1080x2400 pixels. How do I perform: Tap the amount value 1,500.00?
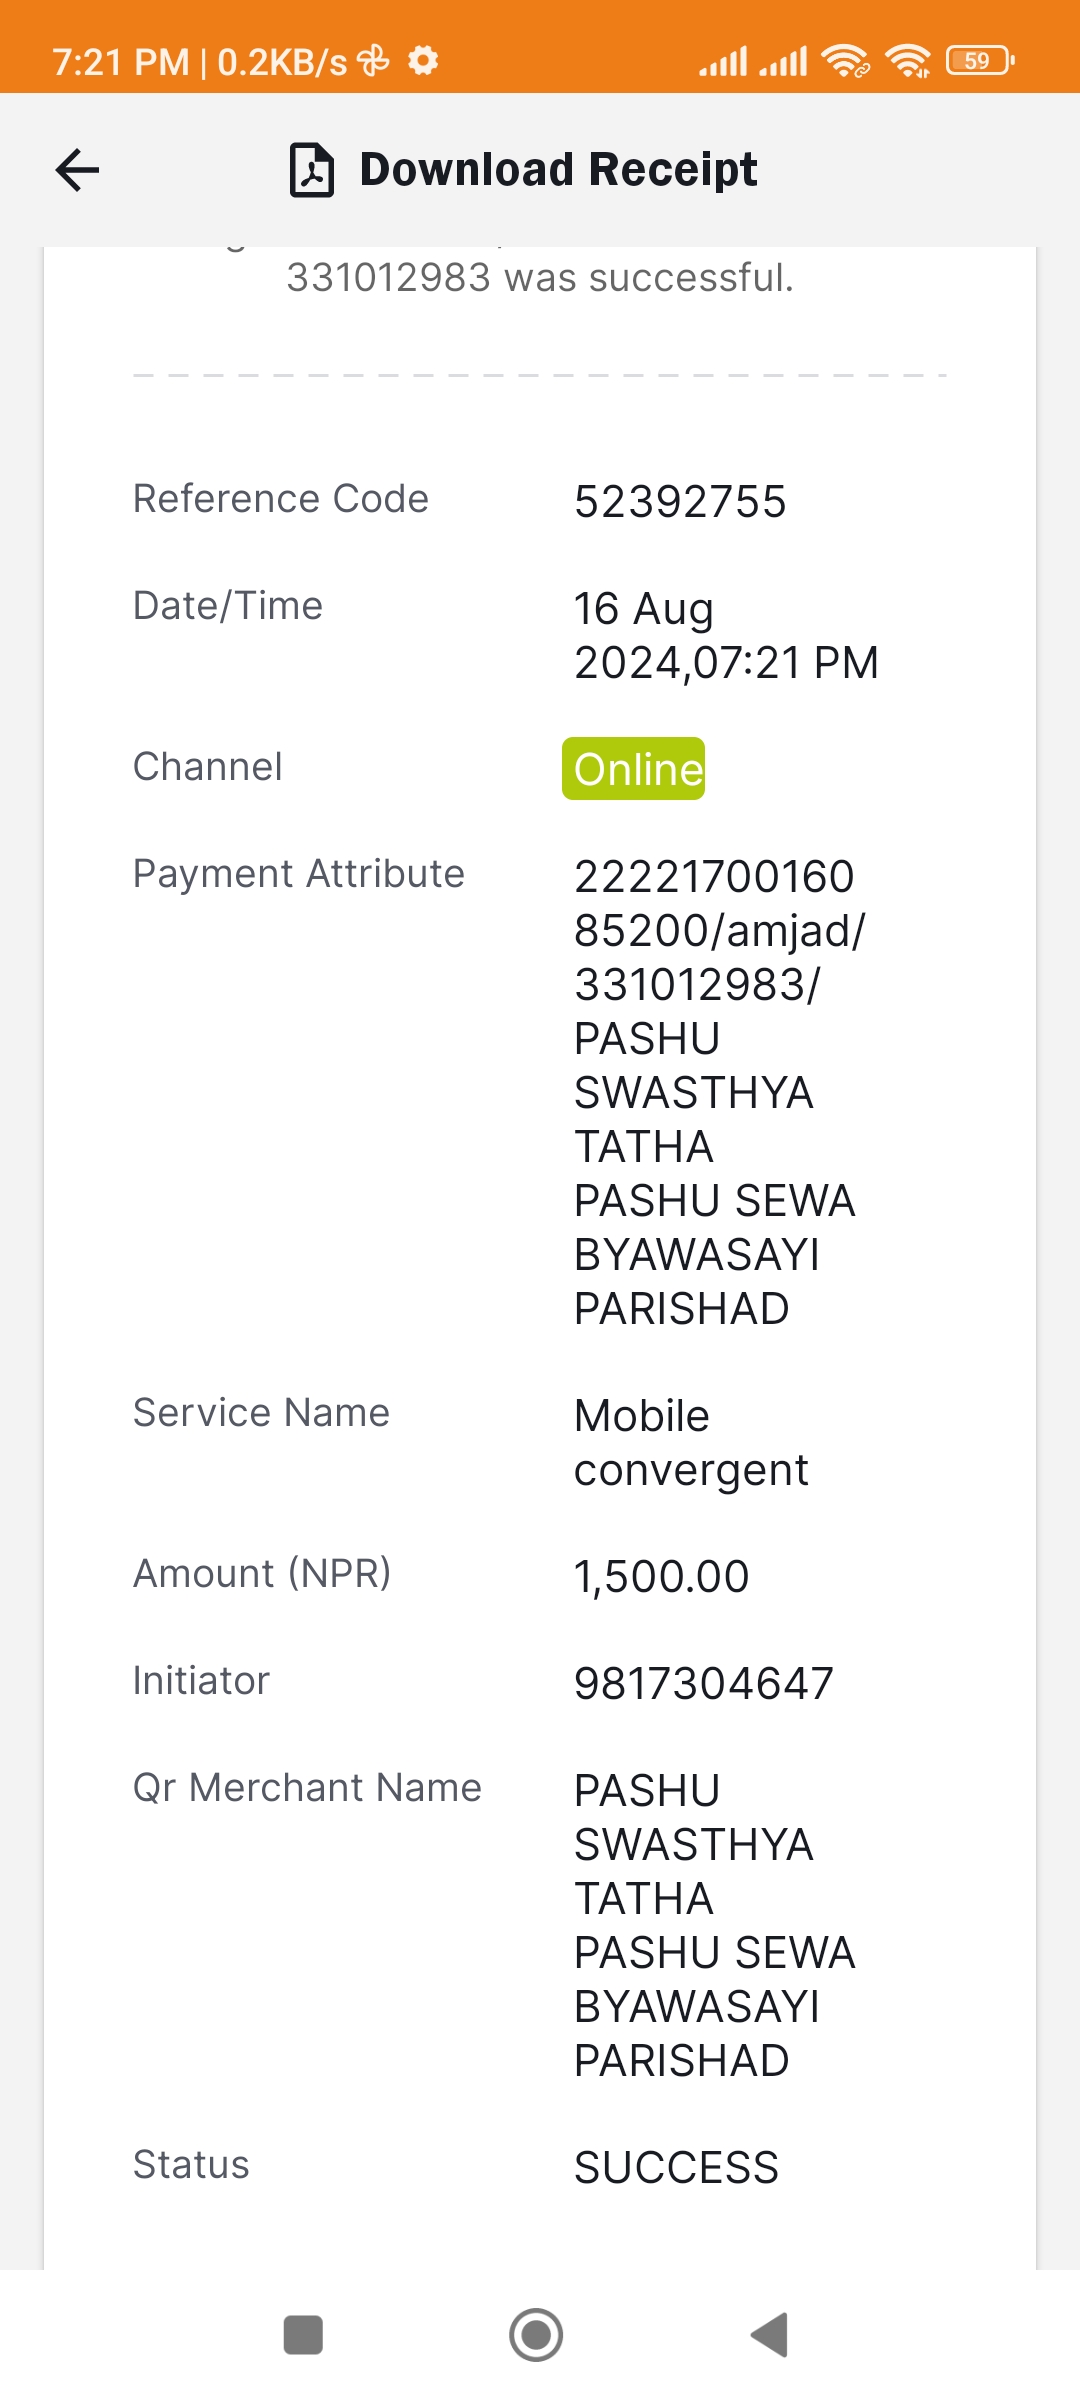coord(661,1576)
